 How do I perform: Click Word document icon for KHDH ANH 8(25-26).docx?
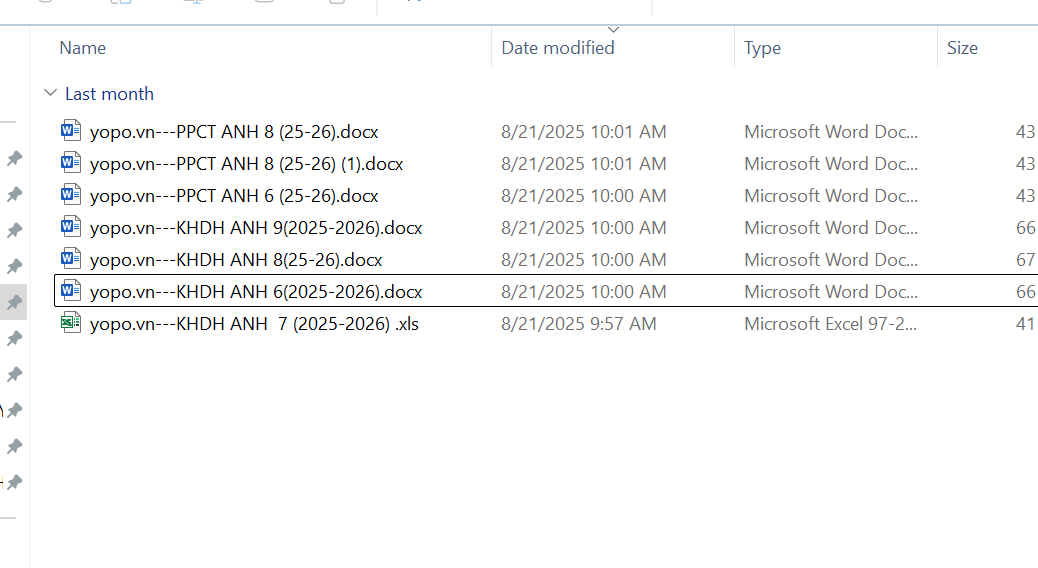[71, 259]
